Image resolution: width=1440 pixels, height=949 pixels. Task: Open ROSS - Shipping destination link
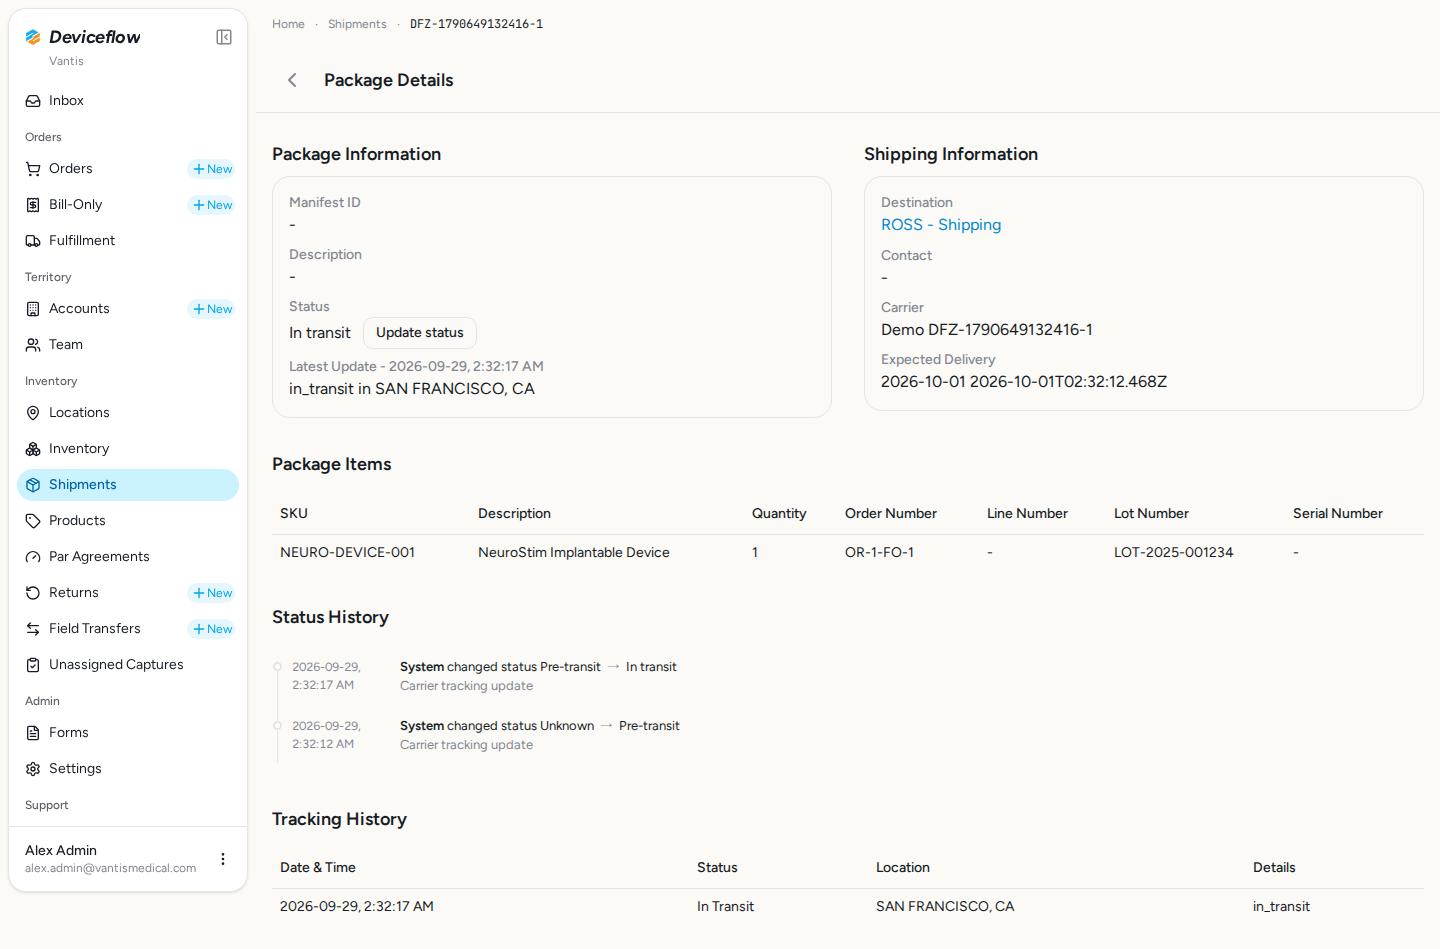[x=941, y=225]
